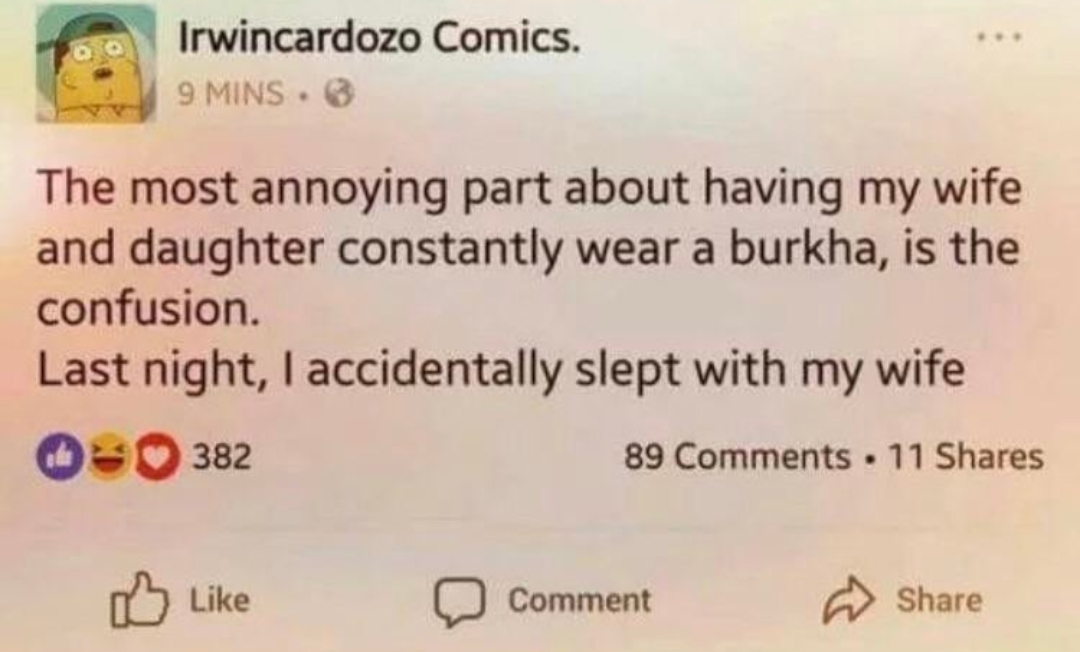The image size is (1080, 652).
Task: Click the laughing Haha reaction icon
Action: (109, 457)
